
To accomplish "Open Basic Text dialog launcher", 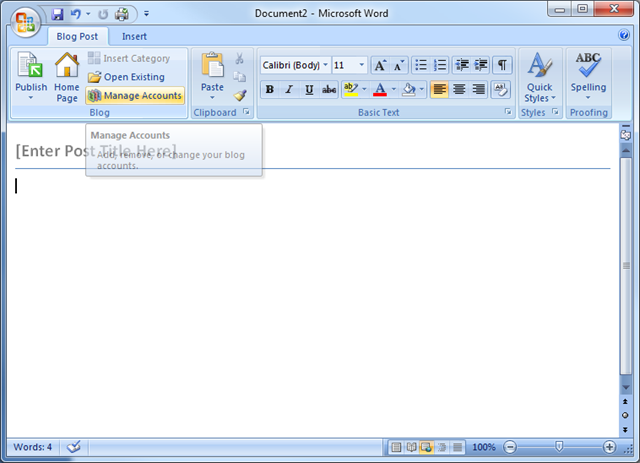I will [x=508, y=111].
